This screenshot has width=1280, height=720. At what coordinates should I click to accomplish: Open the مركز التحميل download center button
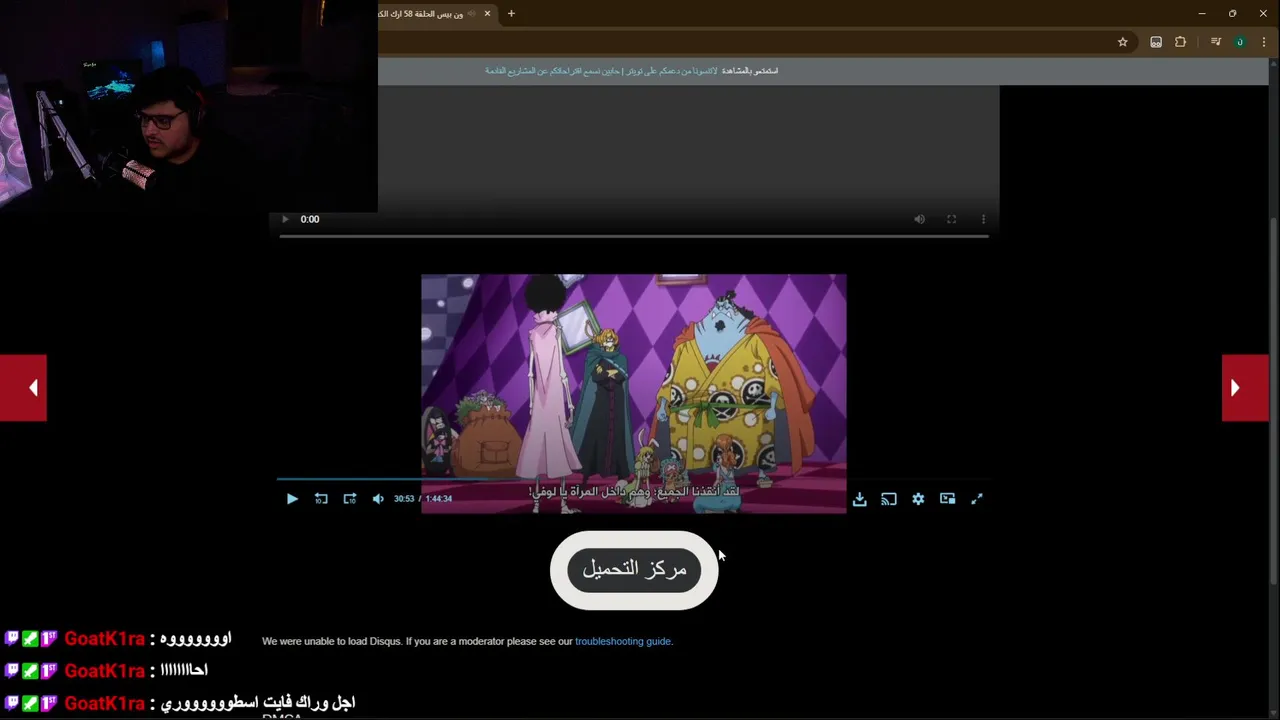(634, 569)
